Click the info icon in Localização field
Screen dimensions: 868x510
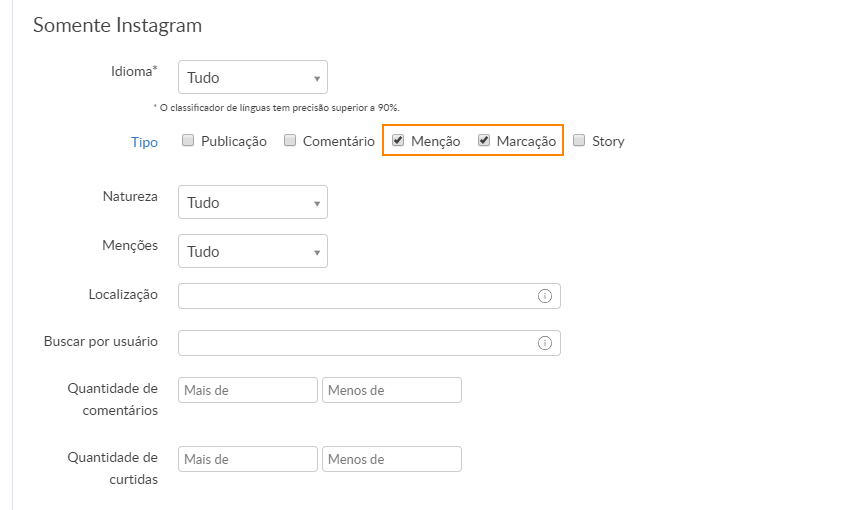pos(545,296)
